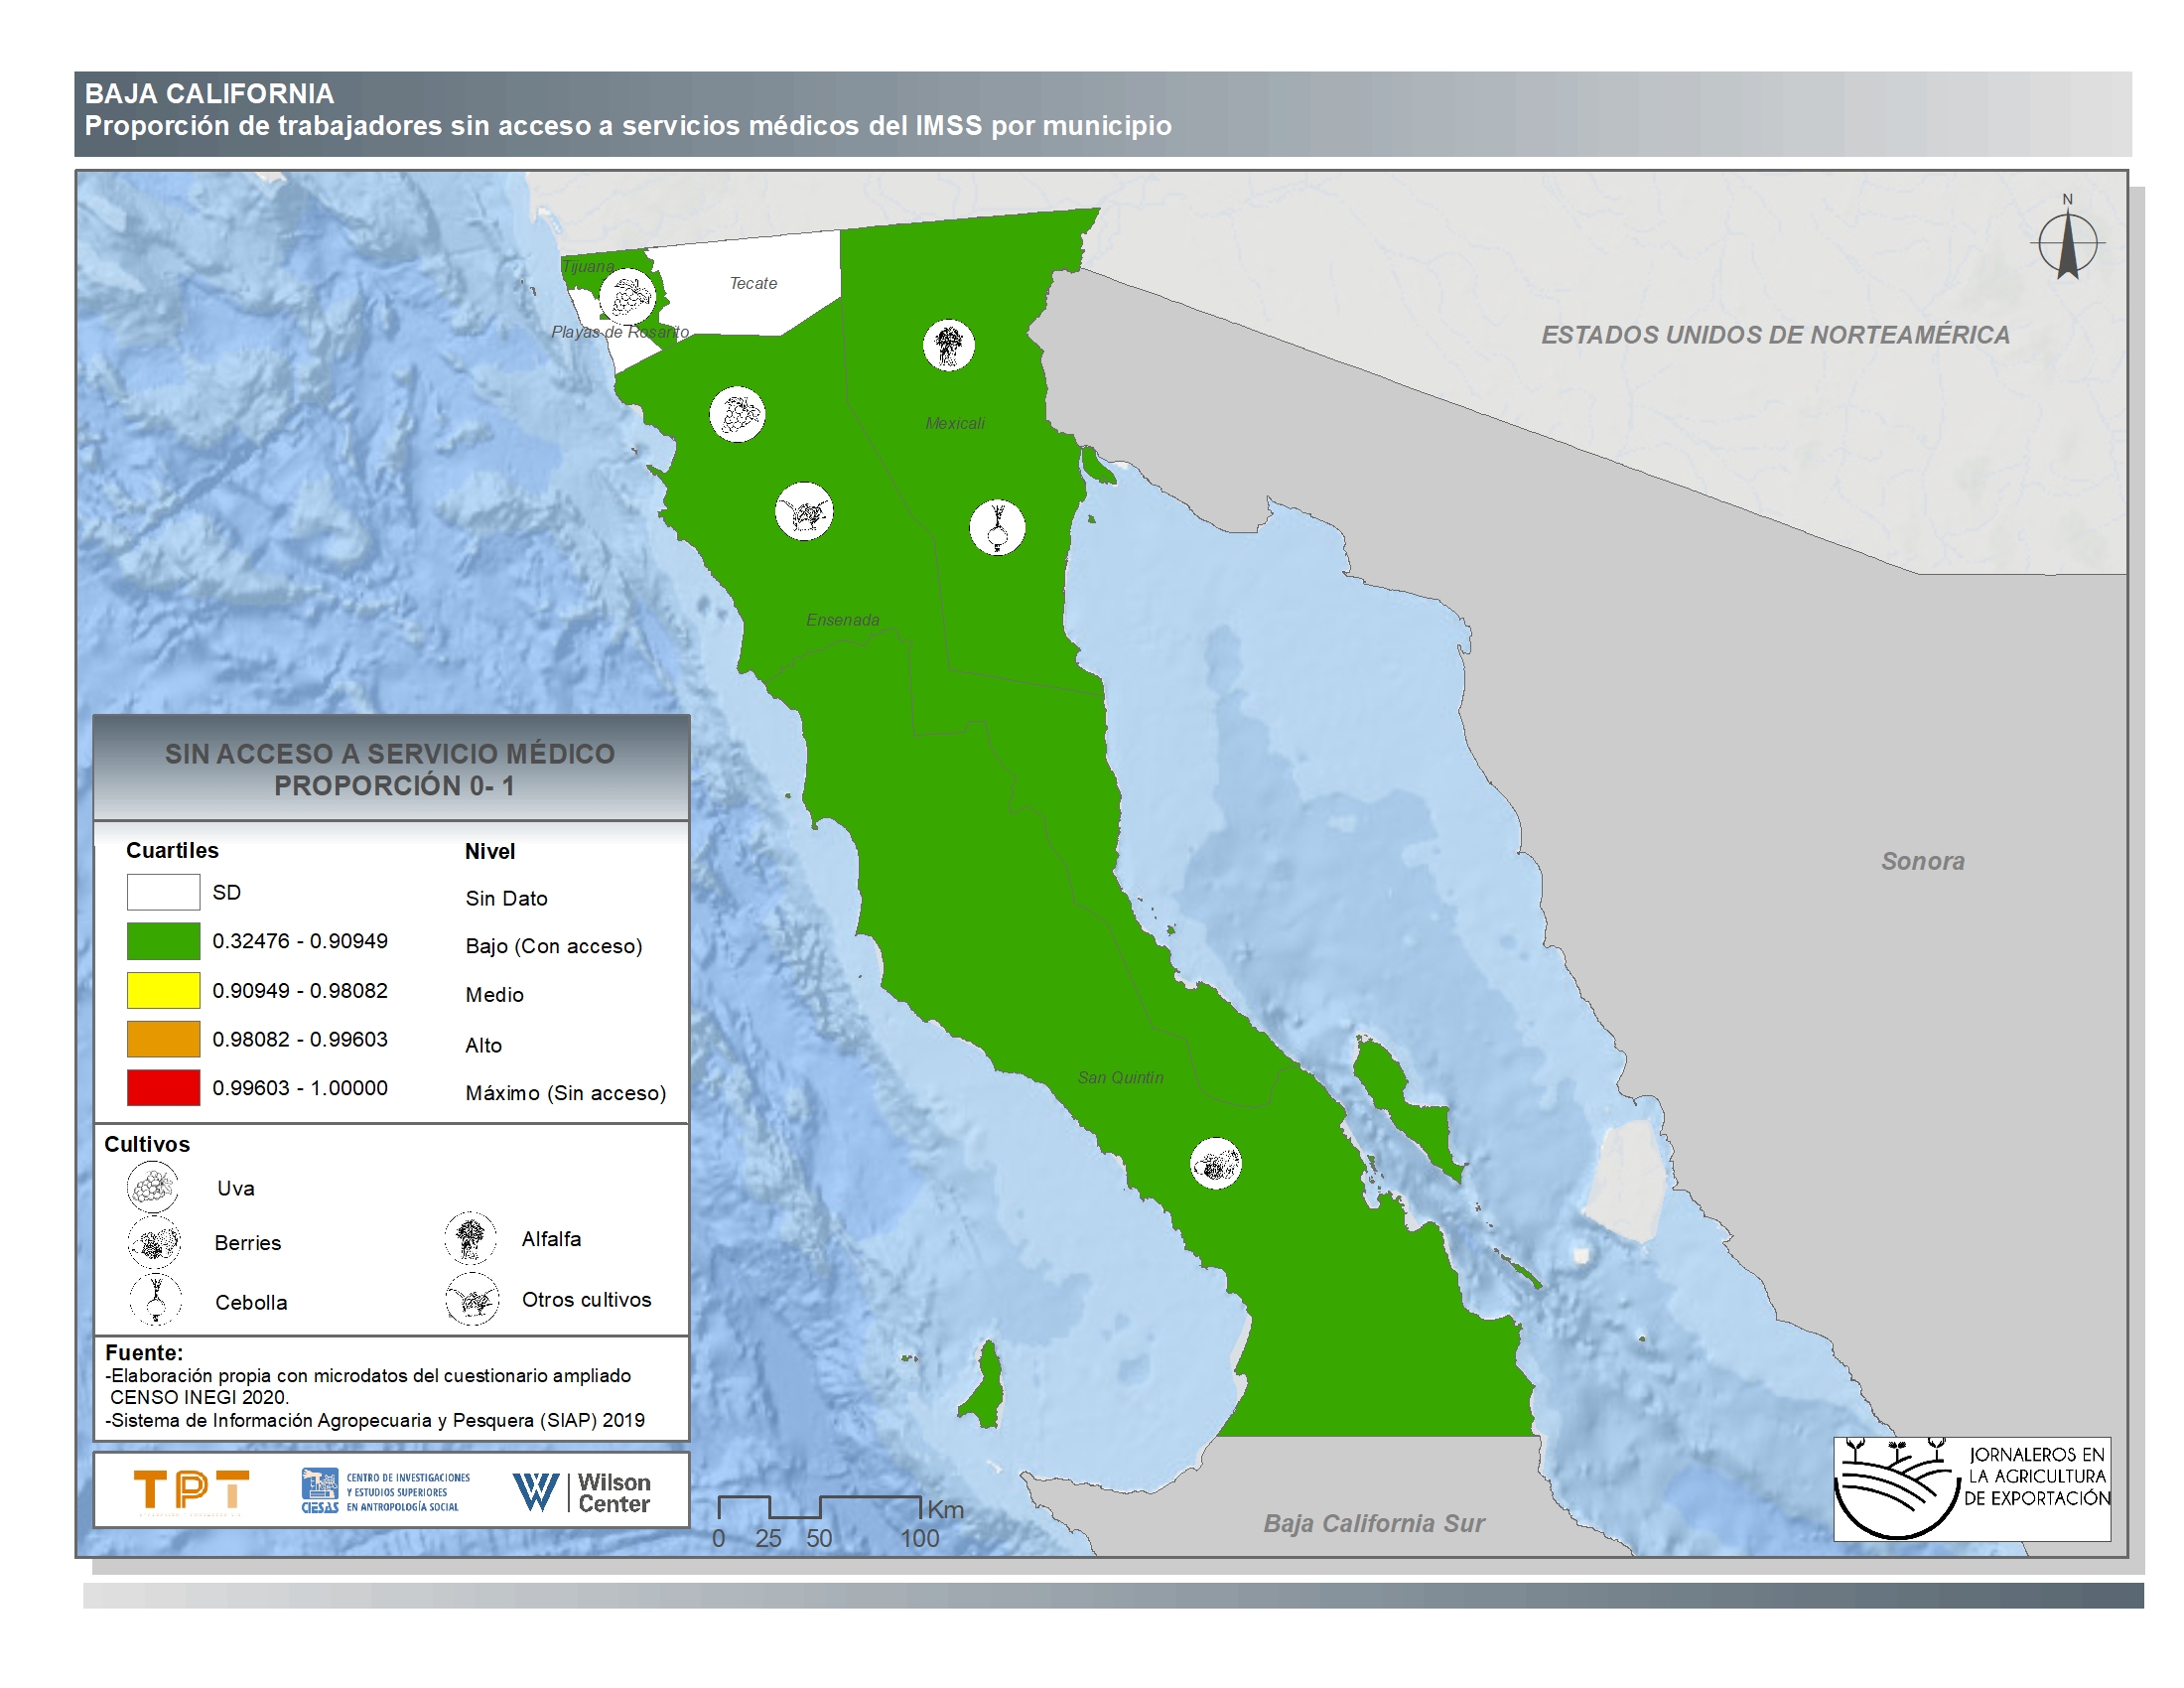Click the Alfalfa legend icon
Screen dimensions: 2184x1688
coord(470,1238)
